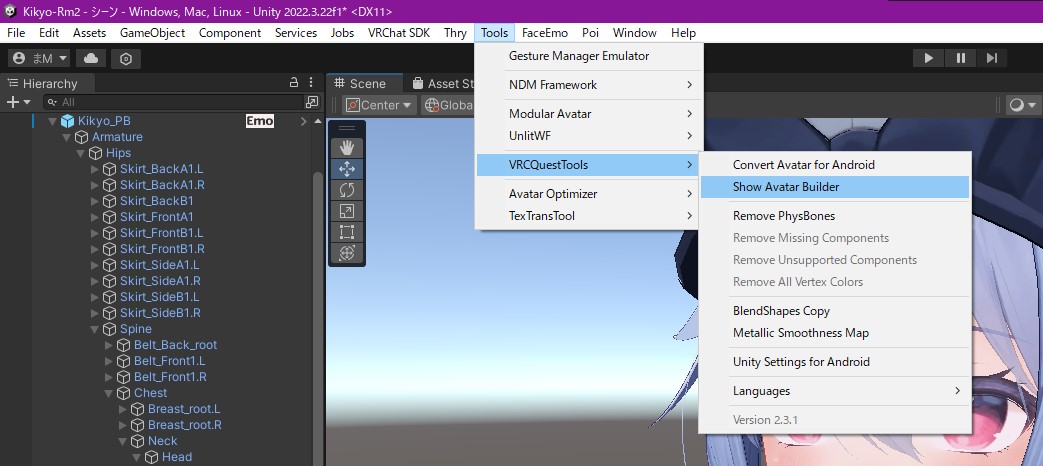Open the Modular Avatar submenu
This screenshot has width=1043, height=466.
coord(589,114)
